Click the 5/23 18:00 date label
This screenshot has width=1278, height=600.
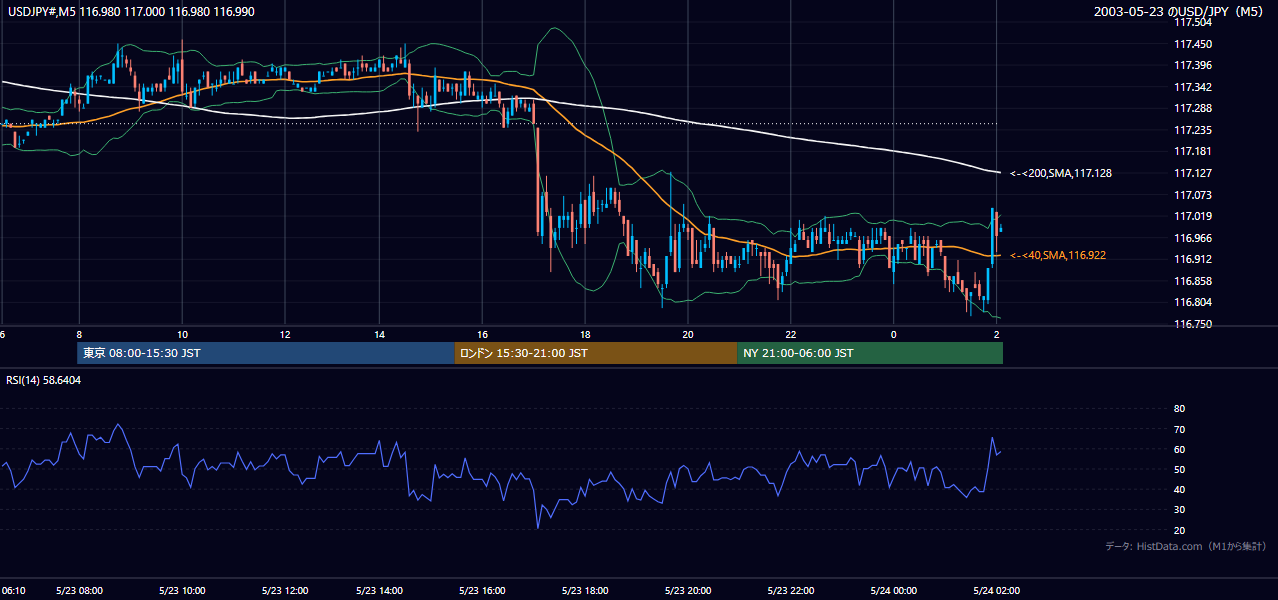(584, 590)
